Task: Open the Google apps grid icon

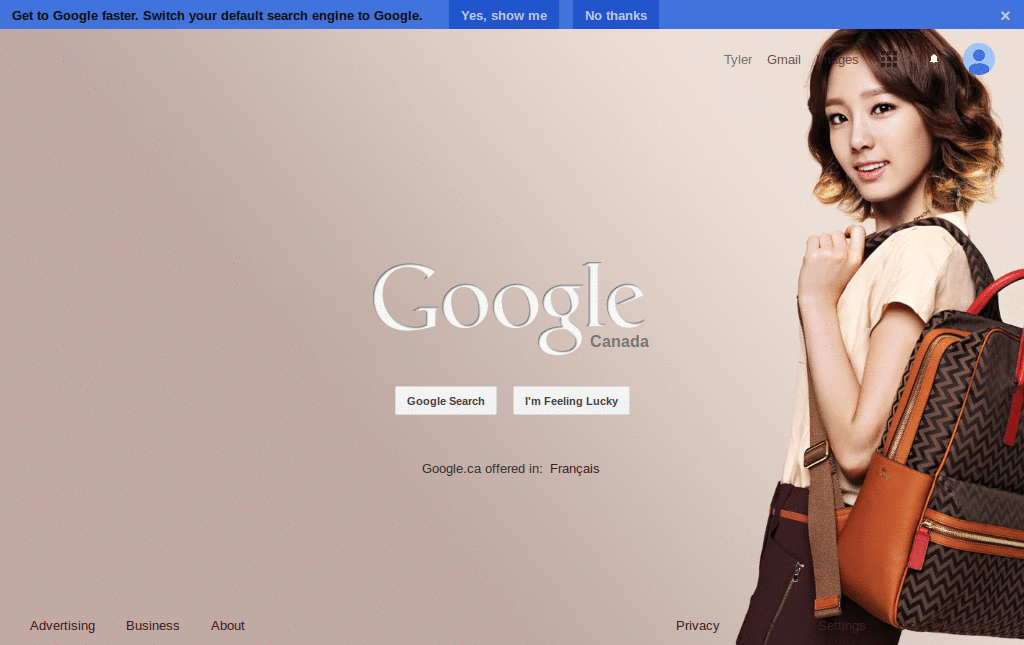Action: [888, 59]
